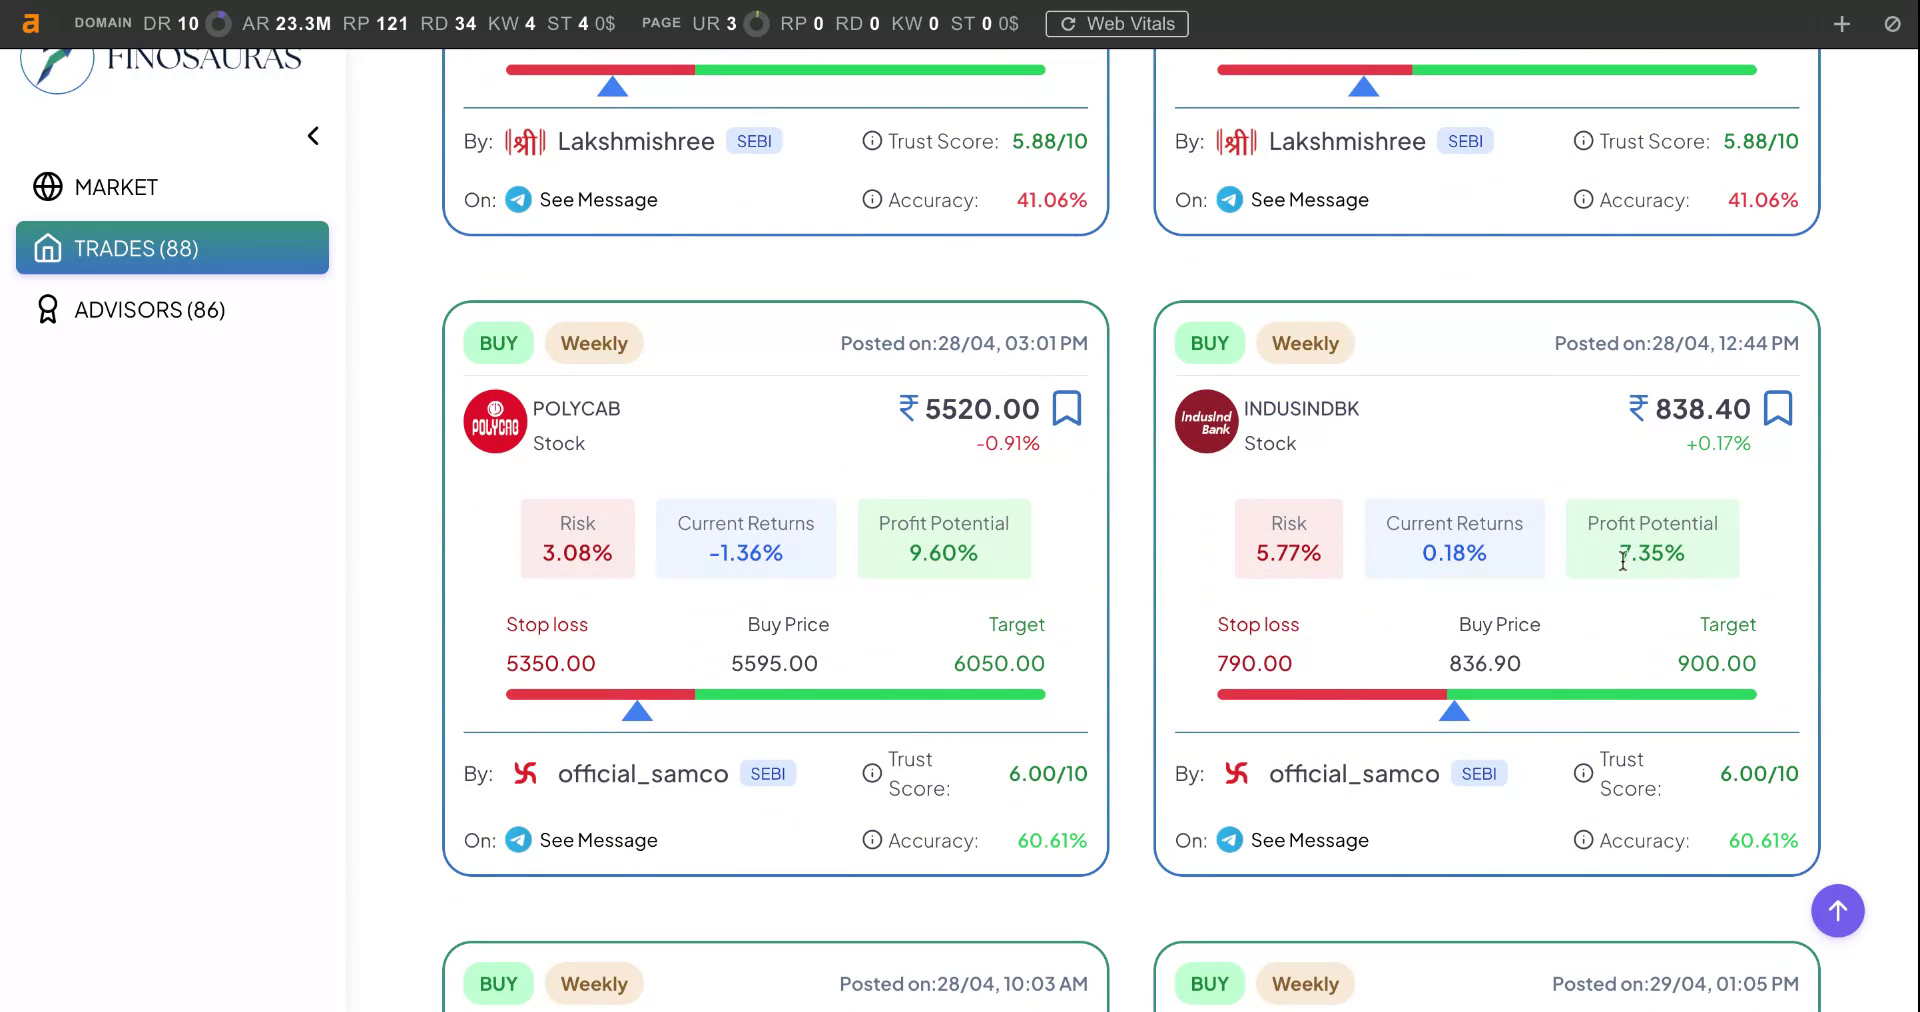Open official_samco advisor on INDUSINDBK card
1920x1012 pixels.
[x=1354, y=774]
